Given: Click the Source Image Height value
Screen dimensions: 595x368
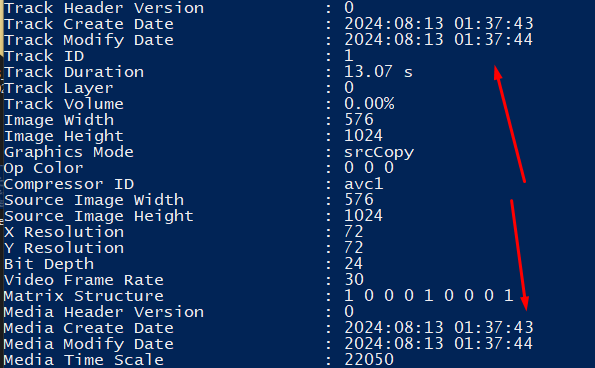Looking at the screenshot, I should (x=364, y=216).
